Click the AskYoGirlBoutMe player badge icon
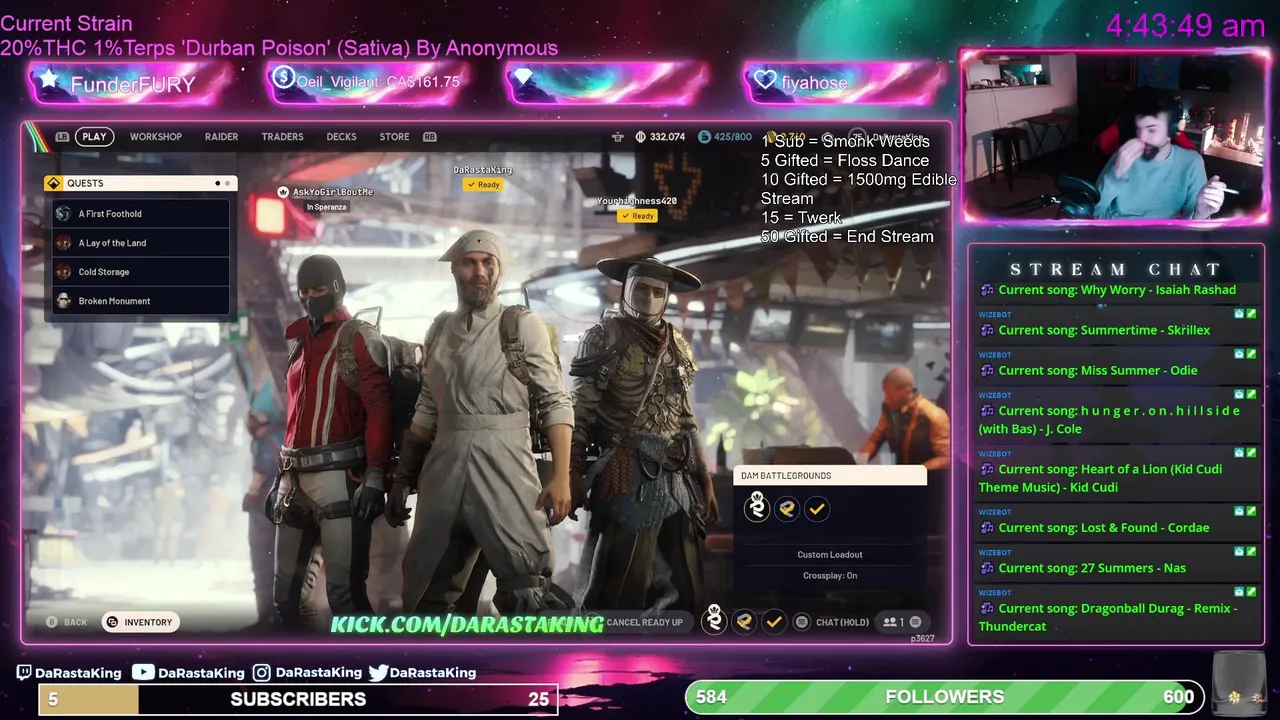 pyautogui.click(x=283, y=192)
